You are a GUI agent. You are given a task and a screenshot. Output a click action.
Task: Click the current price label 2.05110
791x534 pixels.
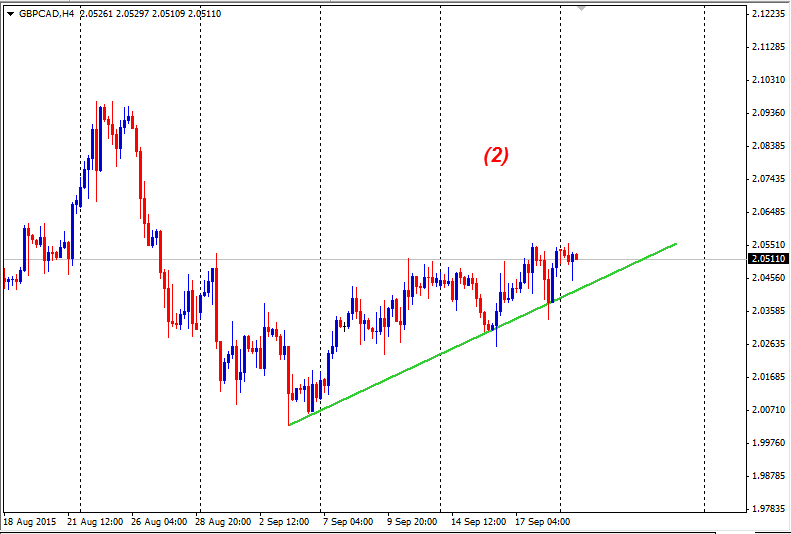(768, 259)
